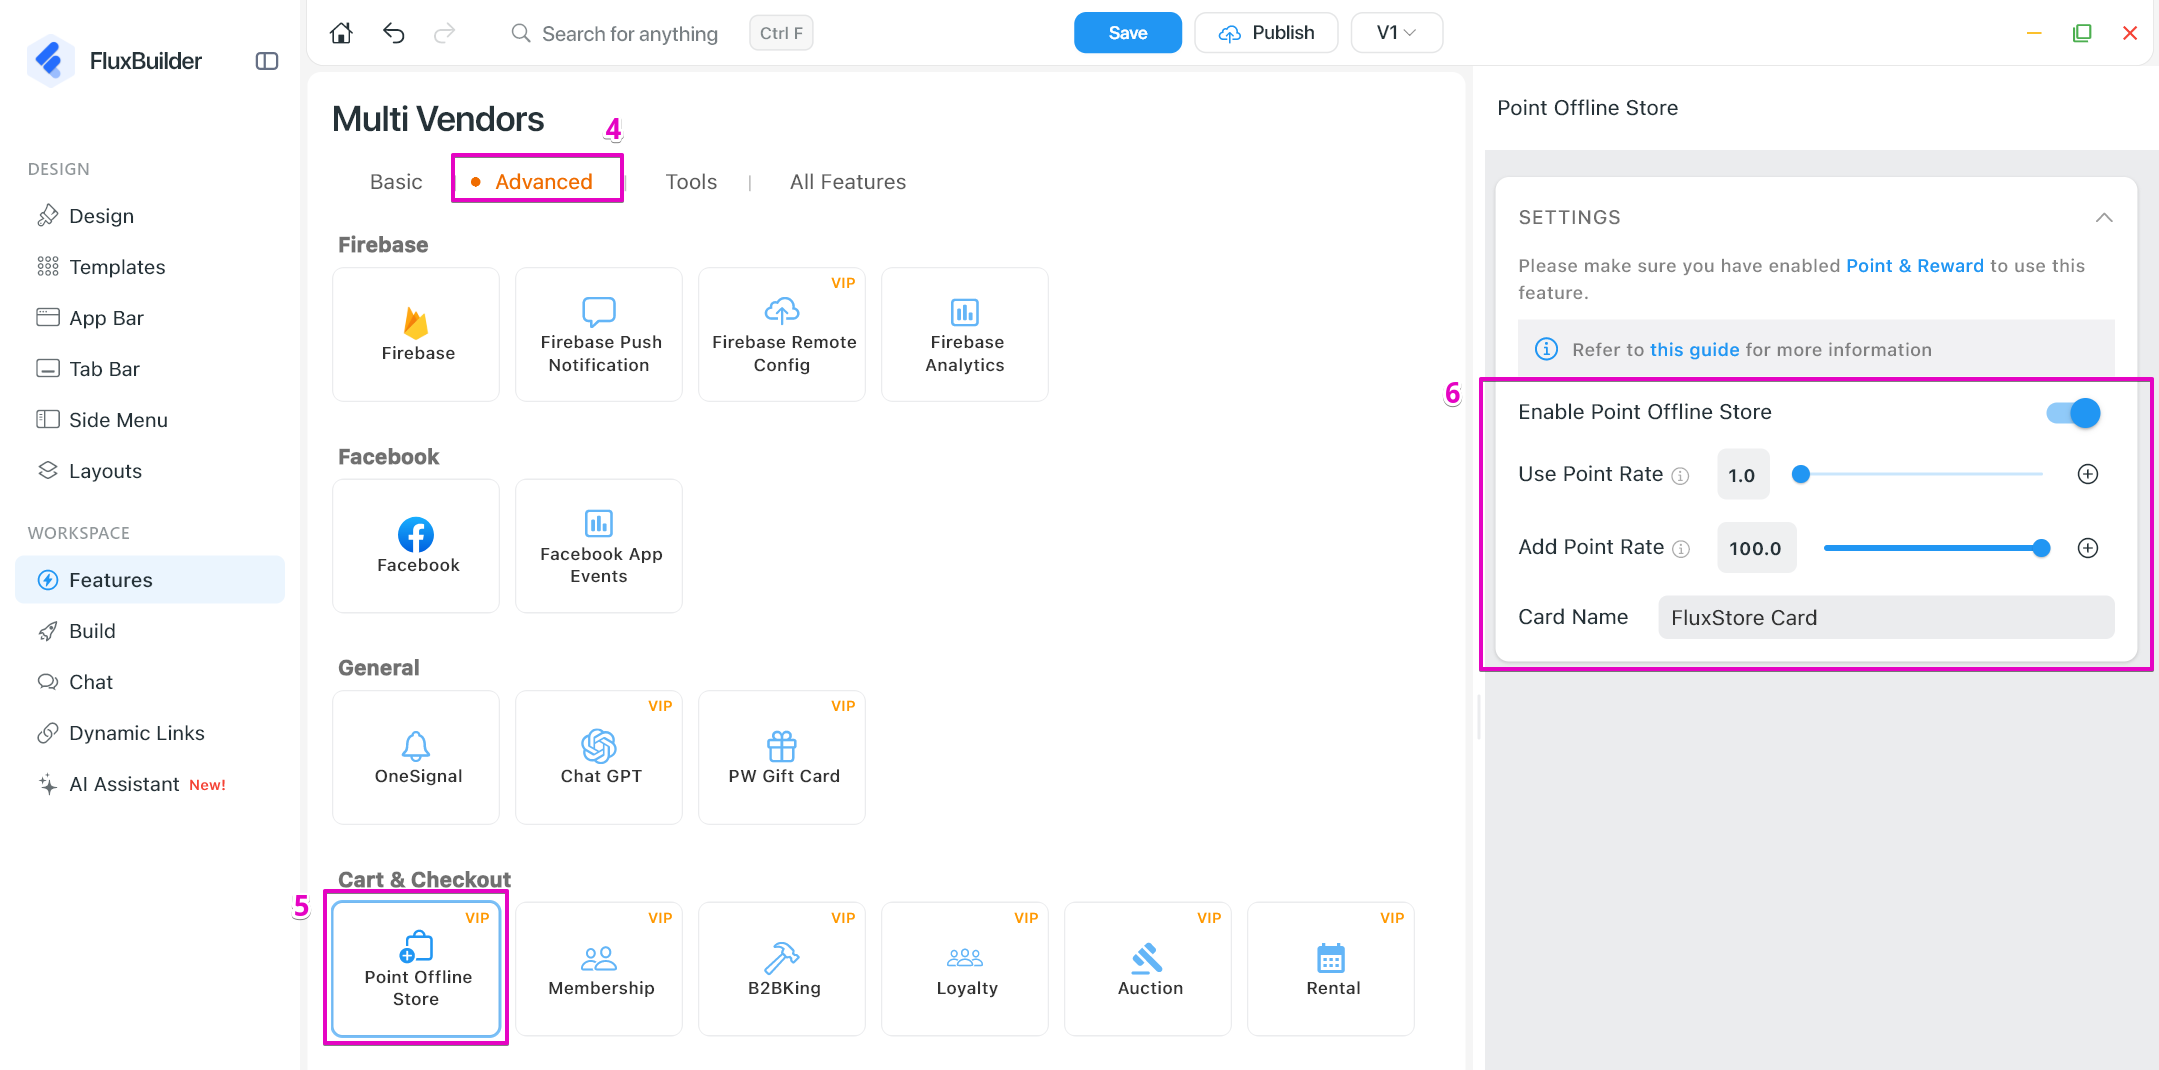Click the Publish button

pos(1266,33)
